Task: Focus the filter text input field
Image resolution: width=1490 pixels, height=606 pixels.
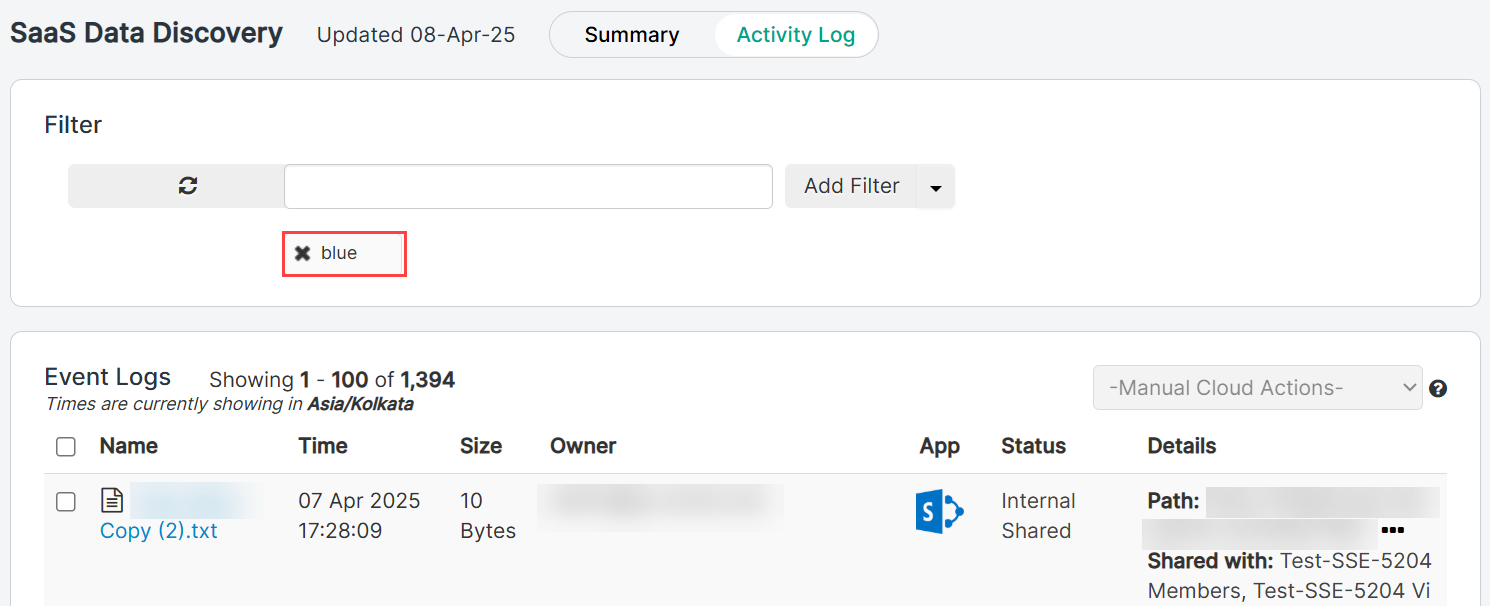Action: (x=528, y=187)
